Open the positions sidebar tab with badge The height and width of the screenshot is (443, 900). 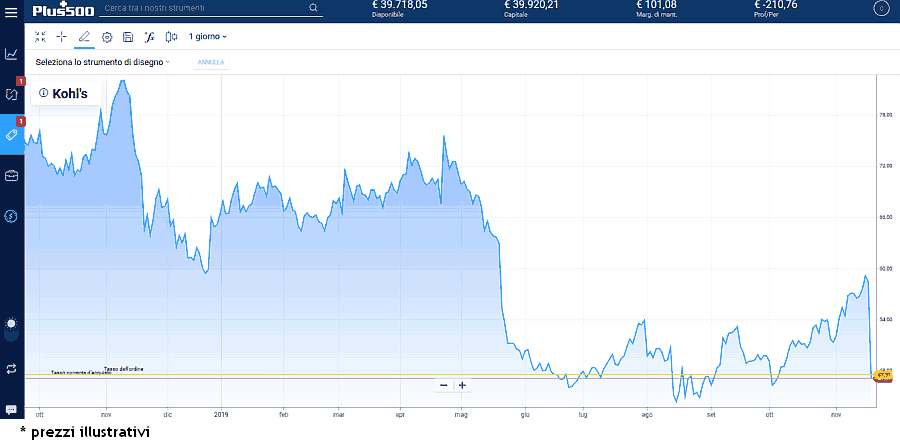pyautogui.click(x=11, y=94)
